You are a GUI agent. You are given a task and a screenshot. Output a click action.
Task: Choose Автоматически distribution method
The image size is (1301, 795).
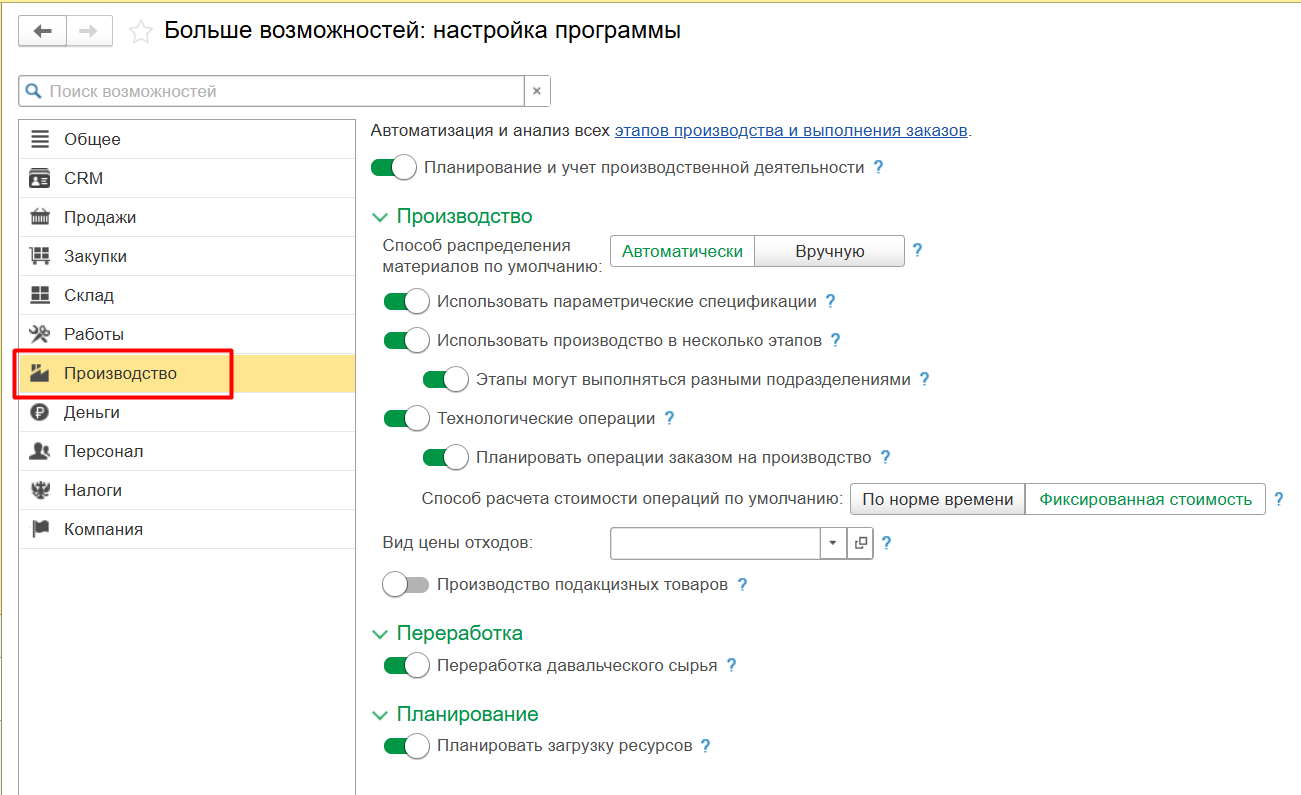click(x=682, y=251)
